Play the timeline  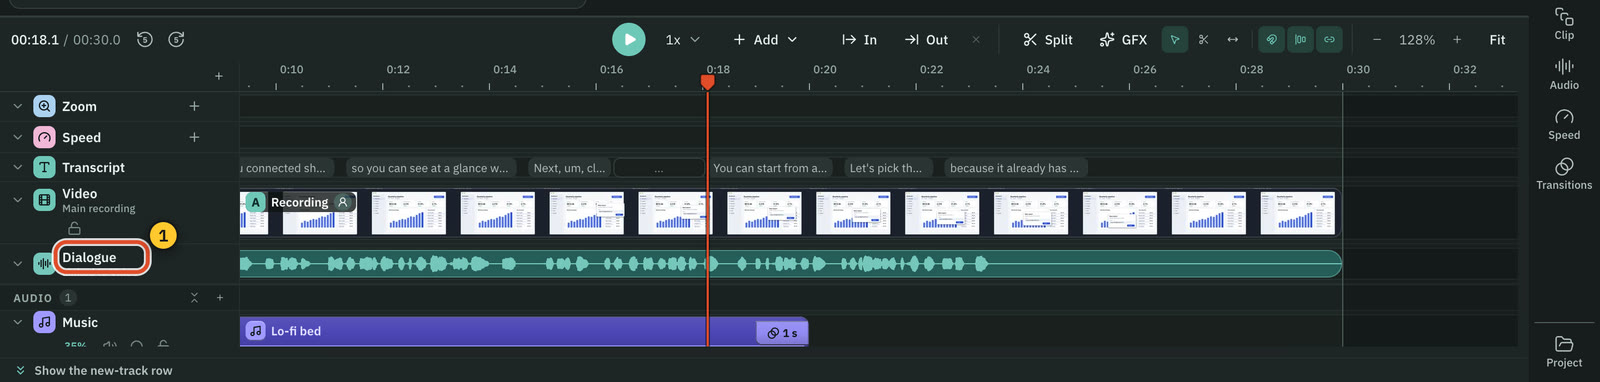(629, 40)
